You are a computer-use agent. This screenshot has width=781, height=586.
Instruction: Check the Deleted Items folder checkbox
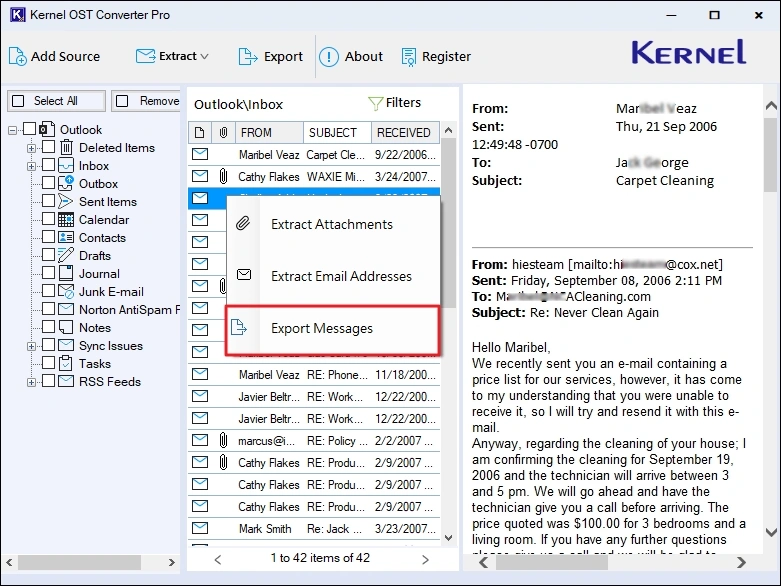[48, 147]
